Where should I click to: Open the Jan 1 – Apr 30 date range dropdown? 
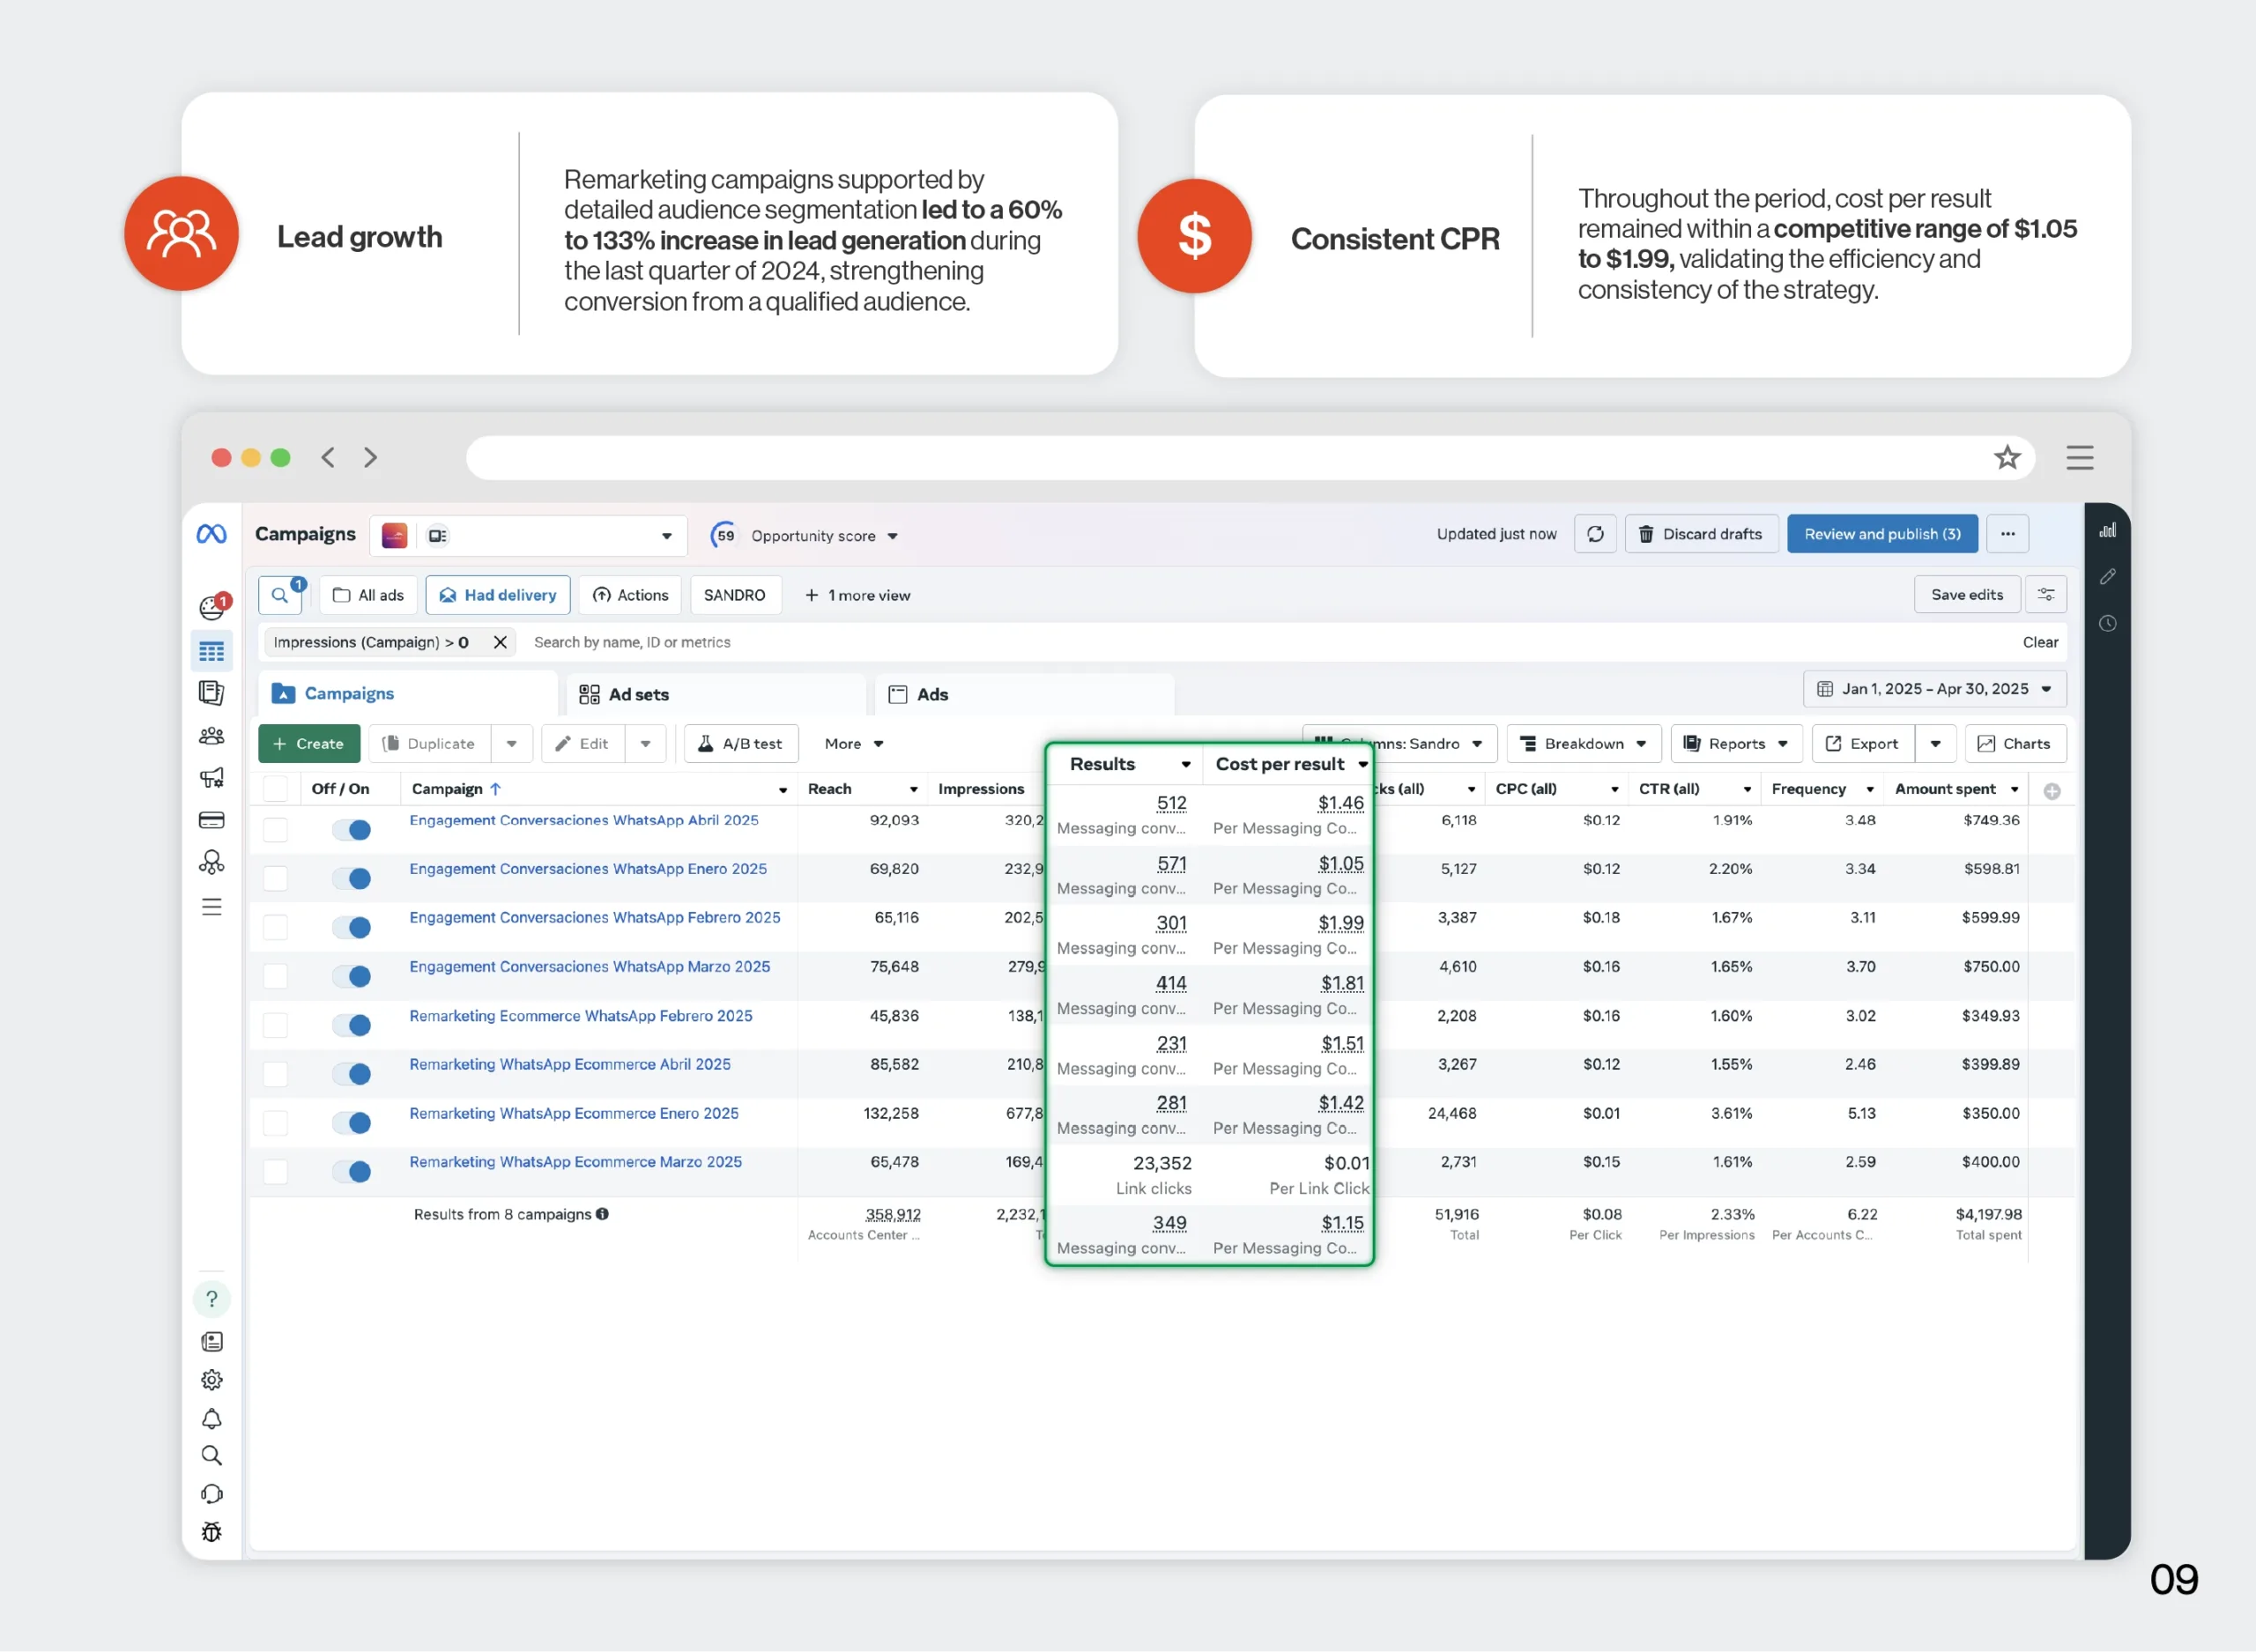(1934, 689)
